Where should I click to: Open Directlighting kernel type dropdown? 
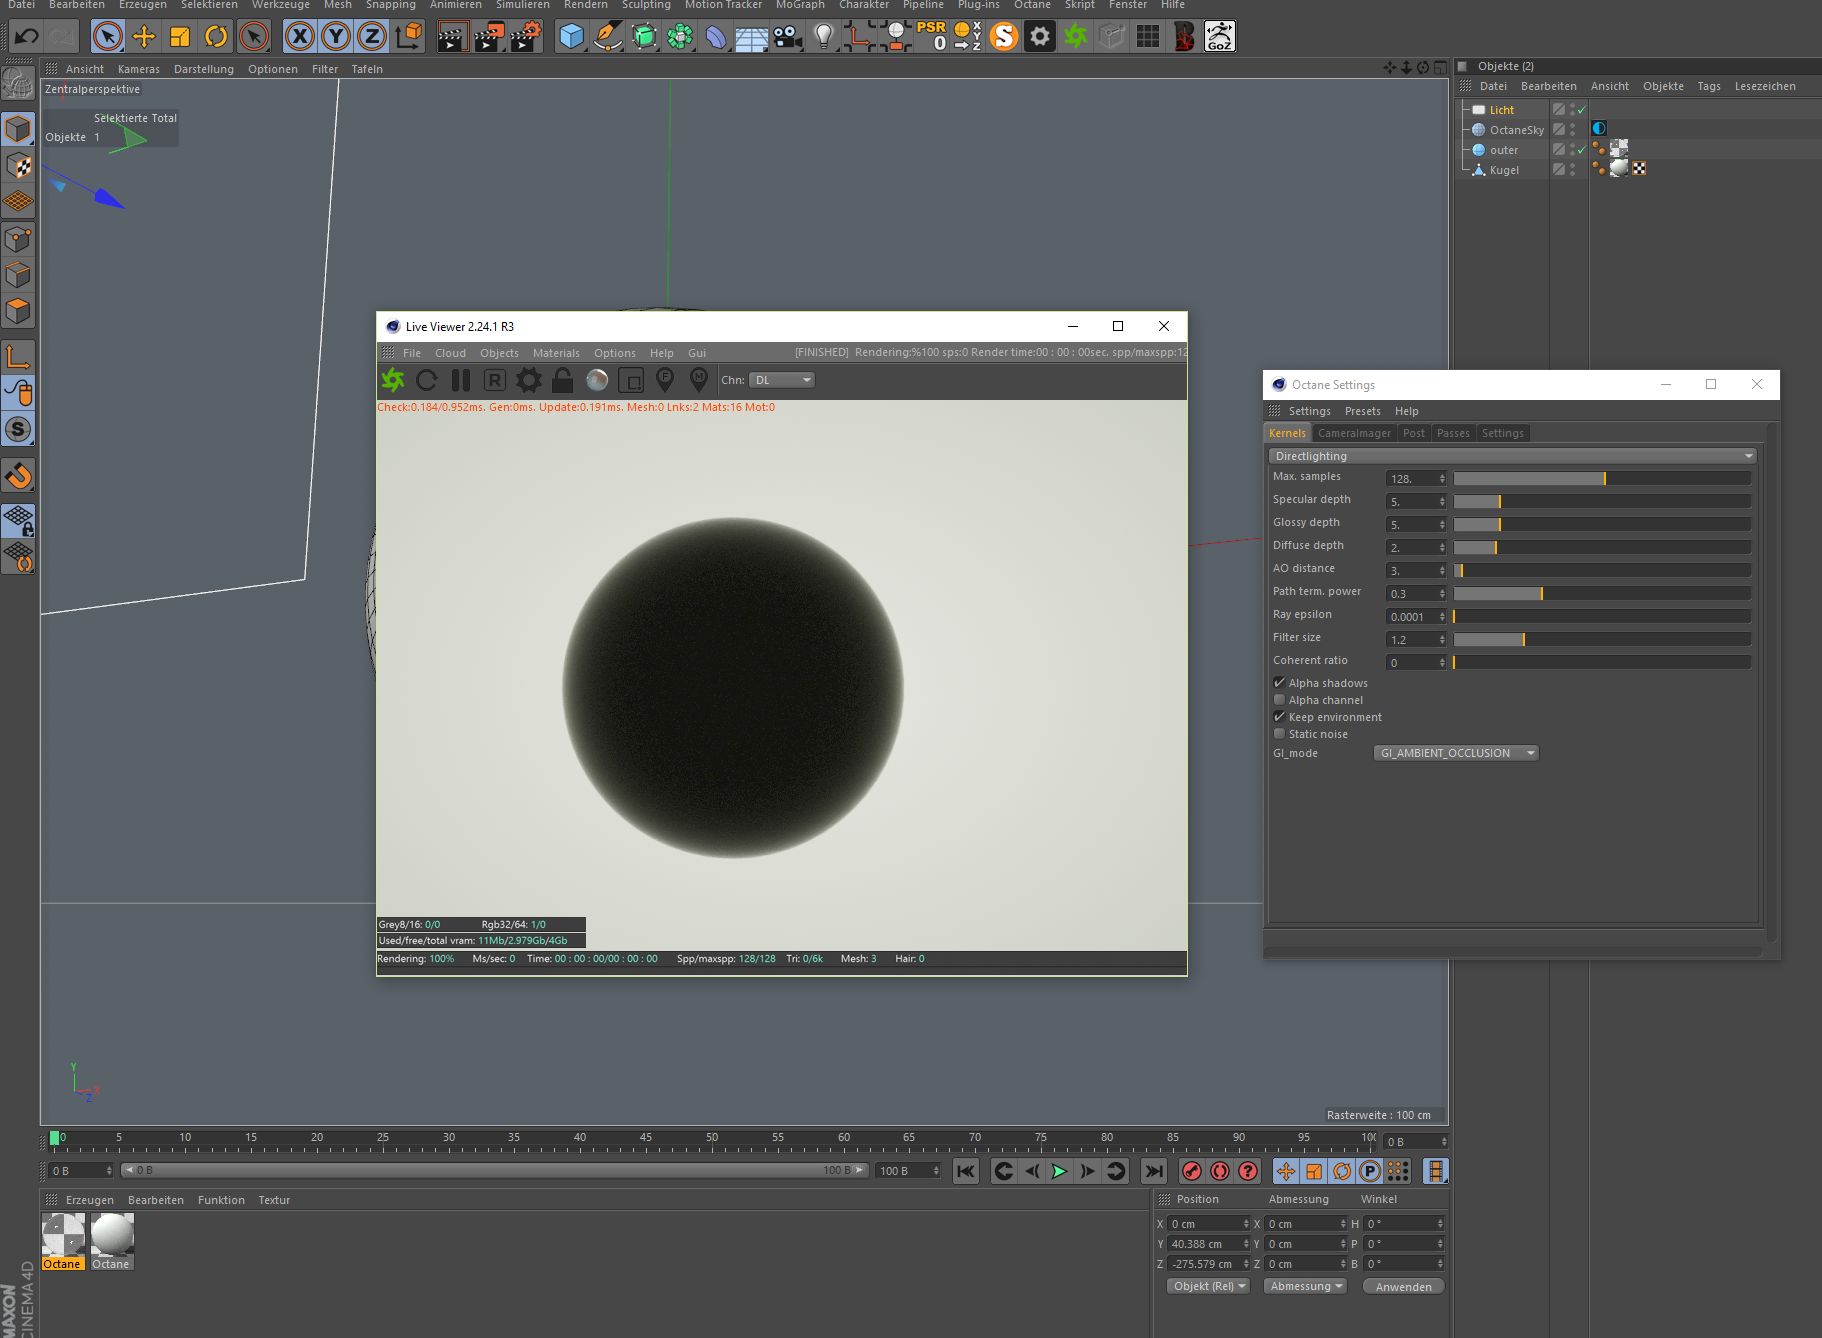click(x=1512, y=456)
